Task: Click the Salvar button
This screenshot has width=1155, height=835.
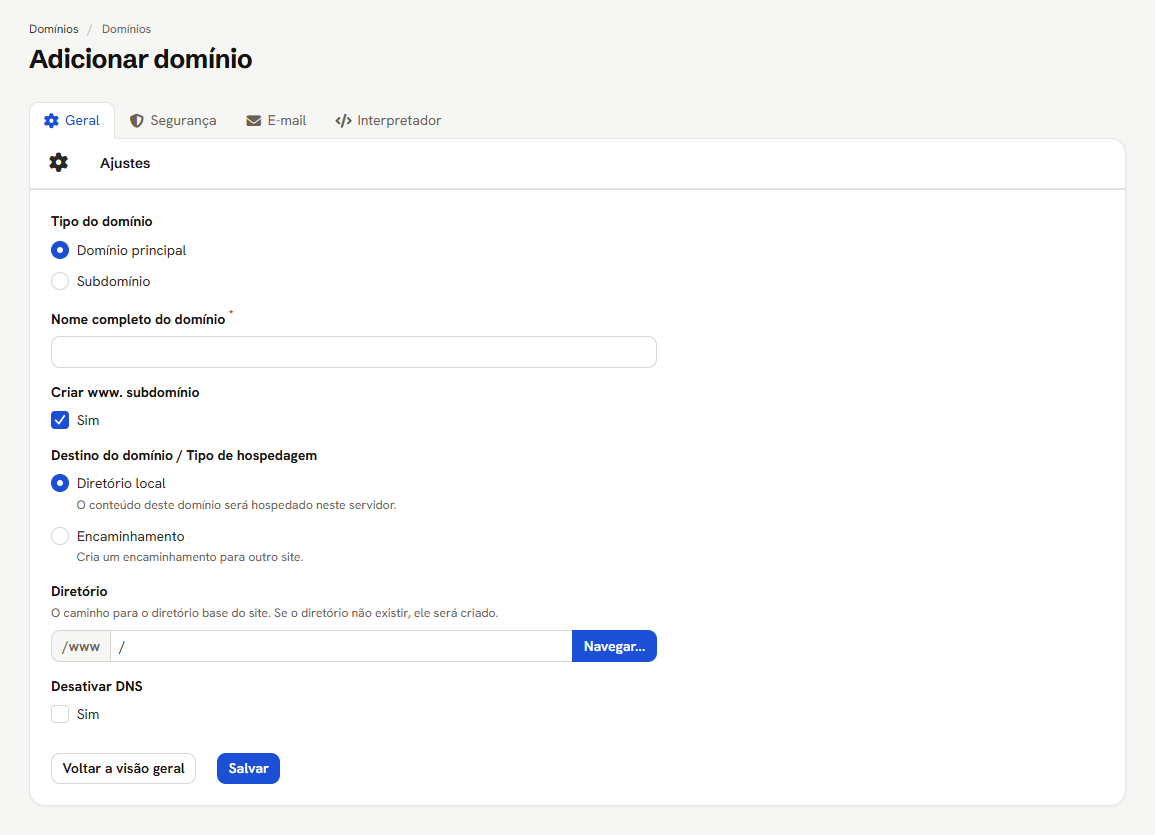Action: point(248,769)
